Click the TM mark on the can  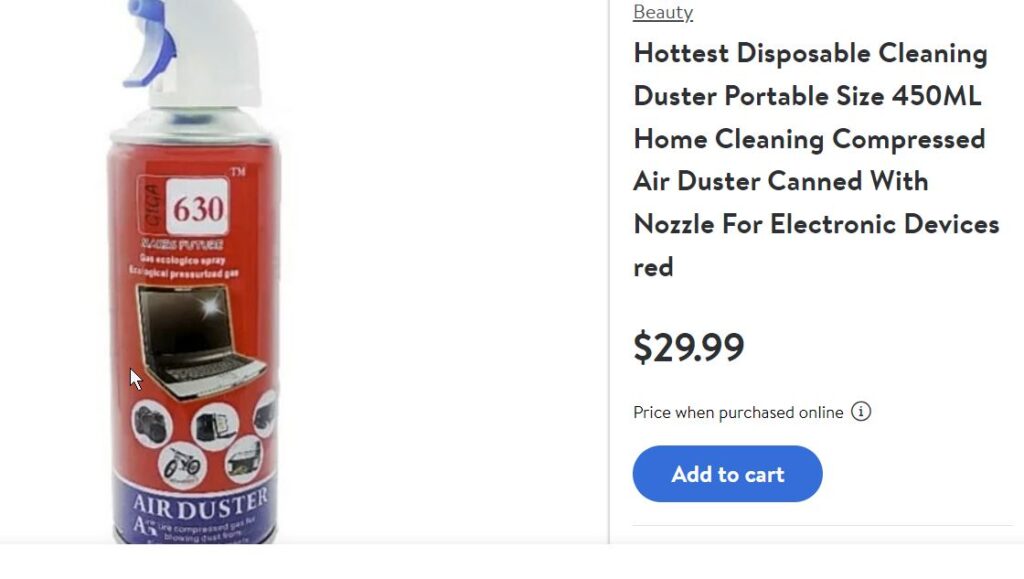tap(238, 172)
